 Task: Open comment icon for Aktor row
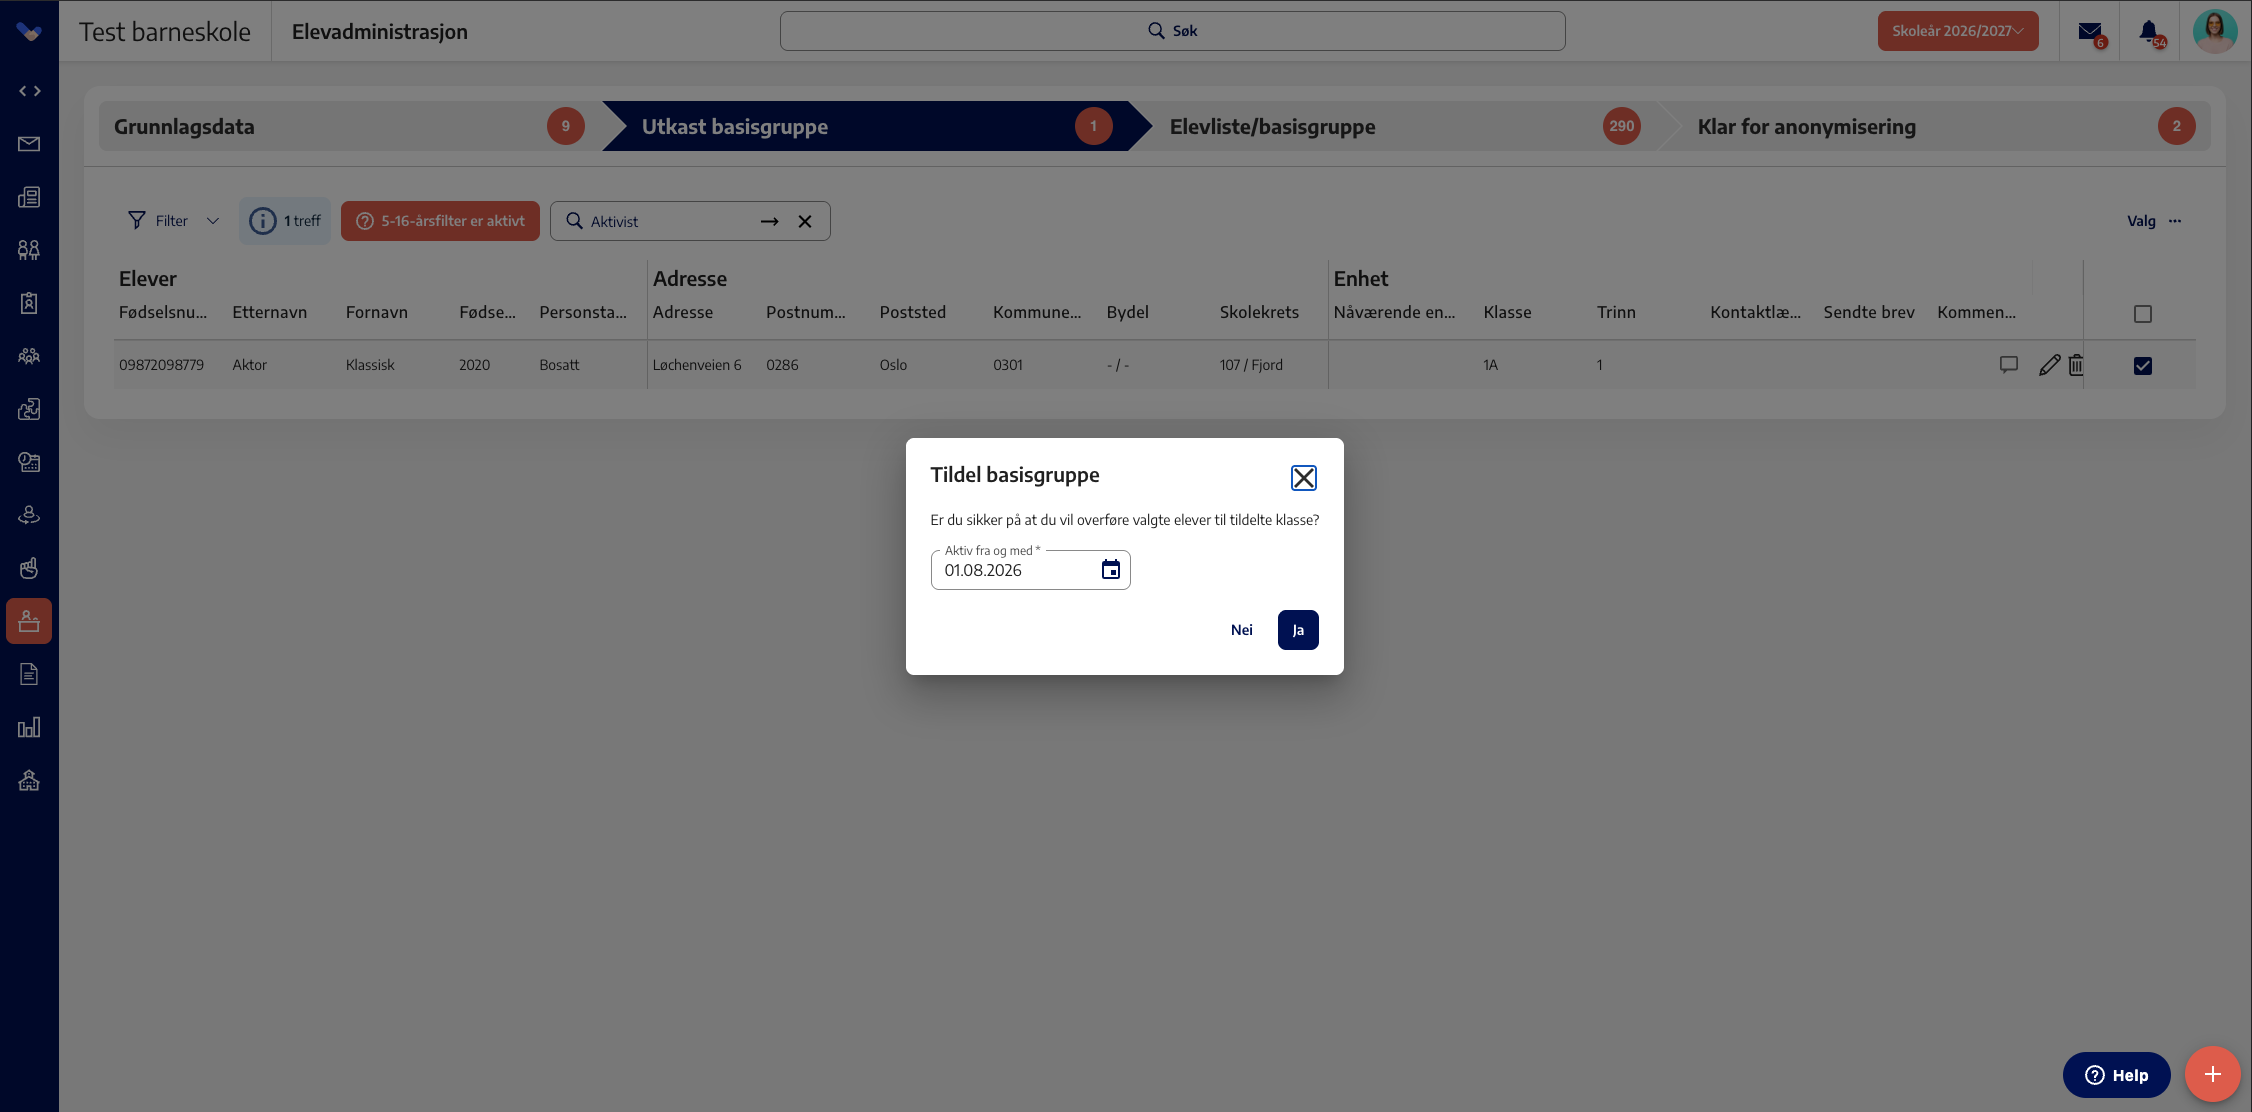pyautogui.click(x=2008, y=365)
